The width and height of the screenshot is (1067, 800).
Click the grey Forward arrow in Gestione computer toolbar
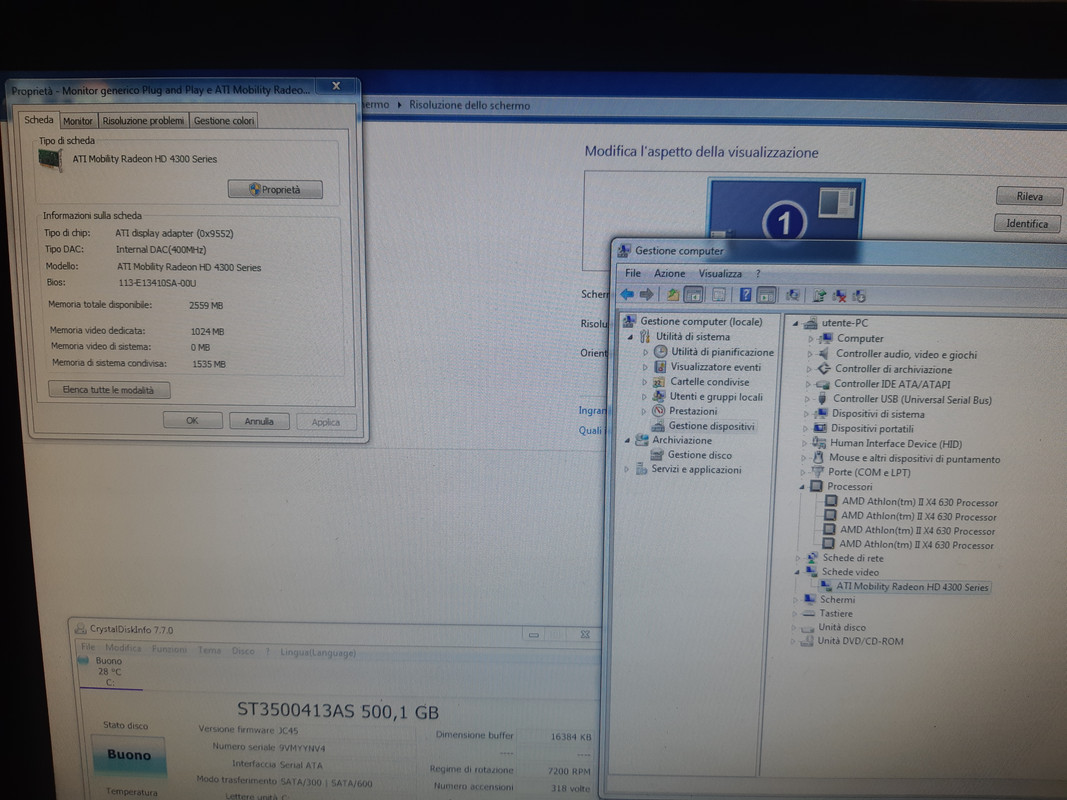tap(646, 295)
